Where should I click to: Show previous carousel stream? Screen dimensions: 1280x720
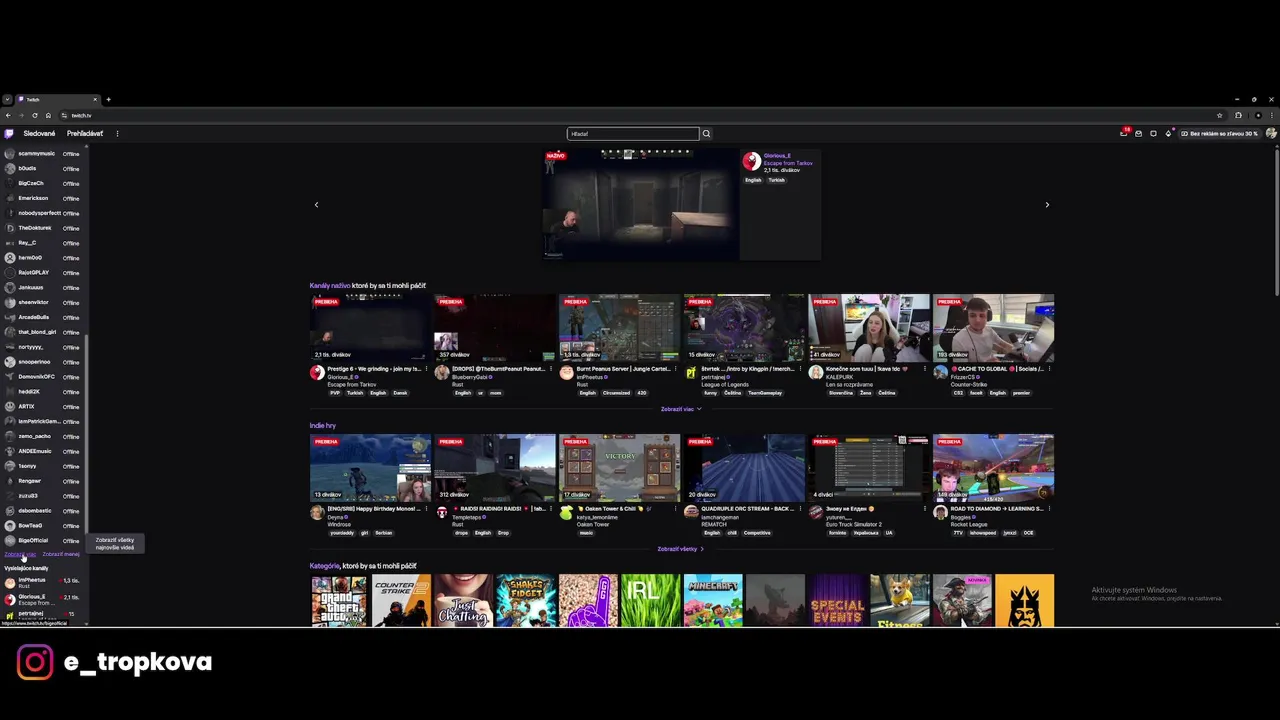point(316,204)
